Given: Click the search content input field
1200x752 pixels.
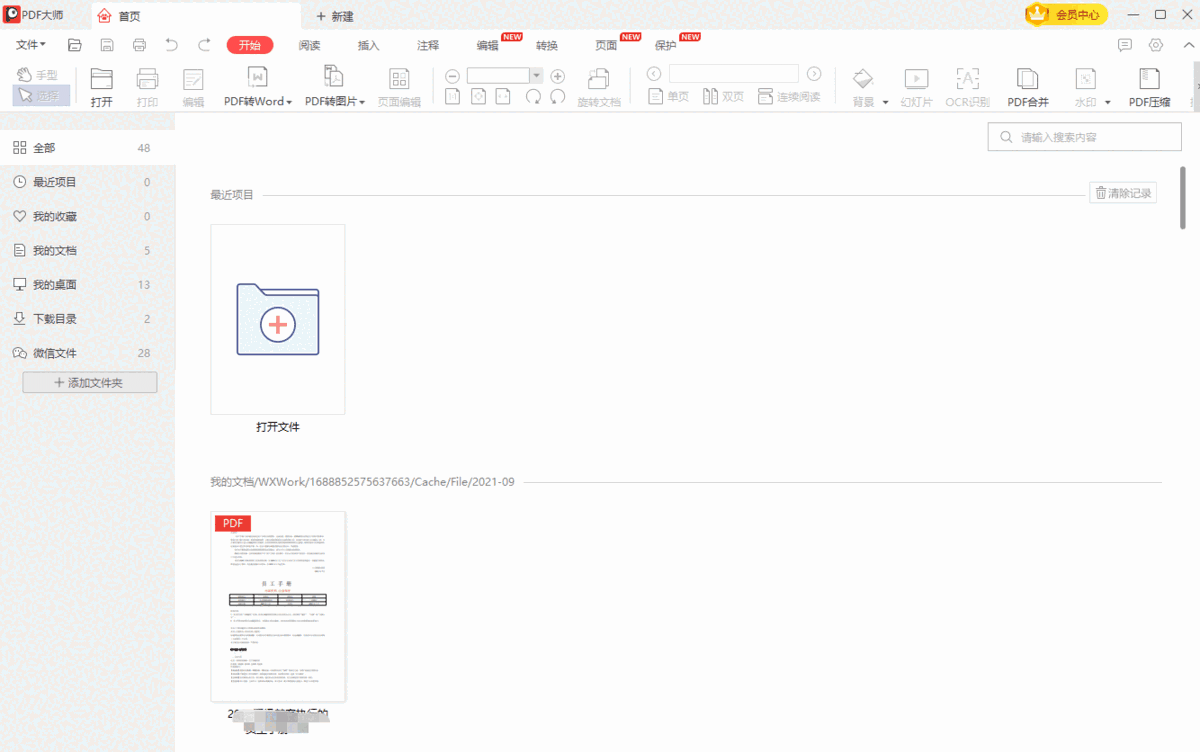Looking at the screenshot, I should pos(1085,138).
